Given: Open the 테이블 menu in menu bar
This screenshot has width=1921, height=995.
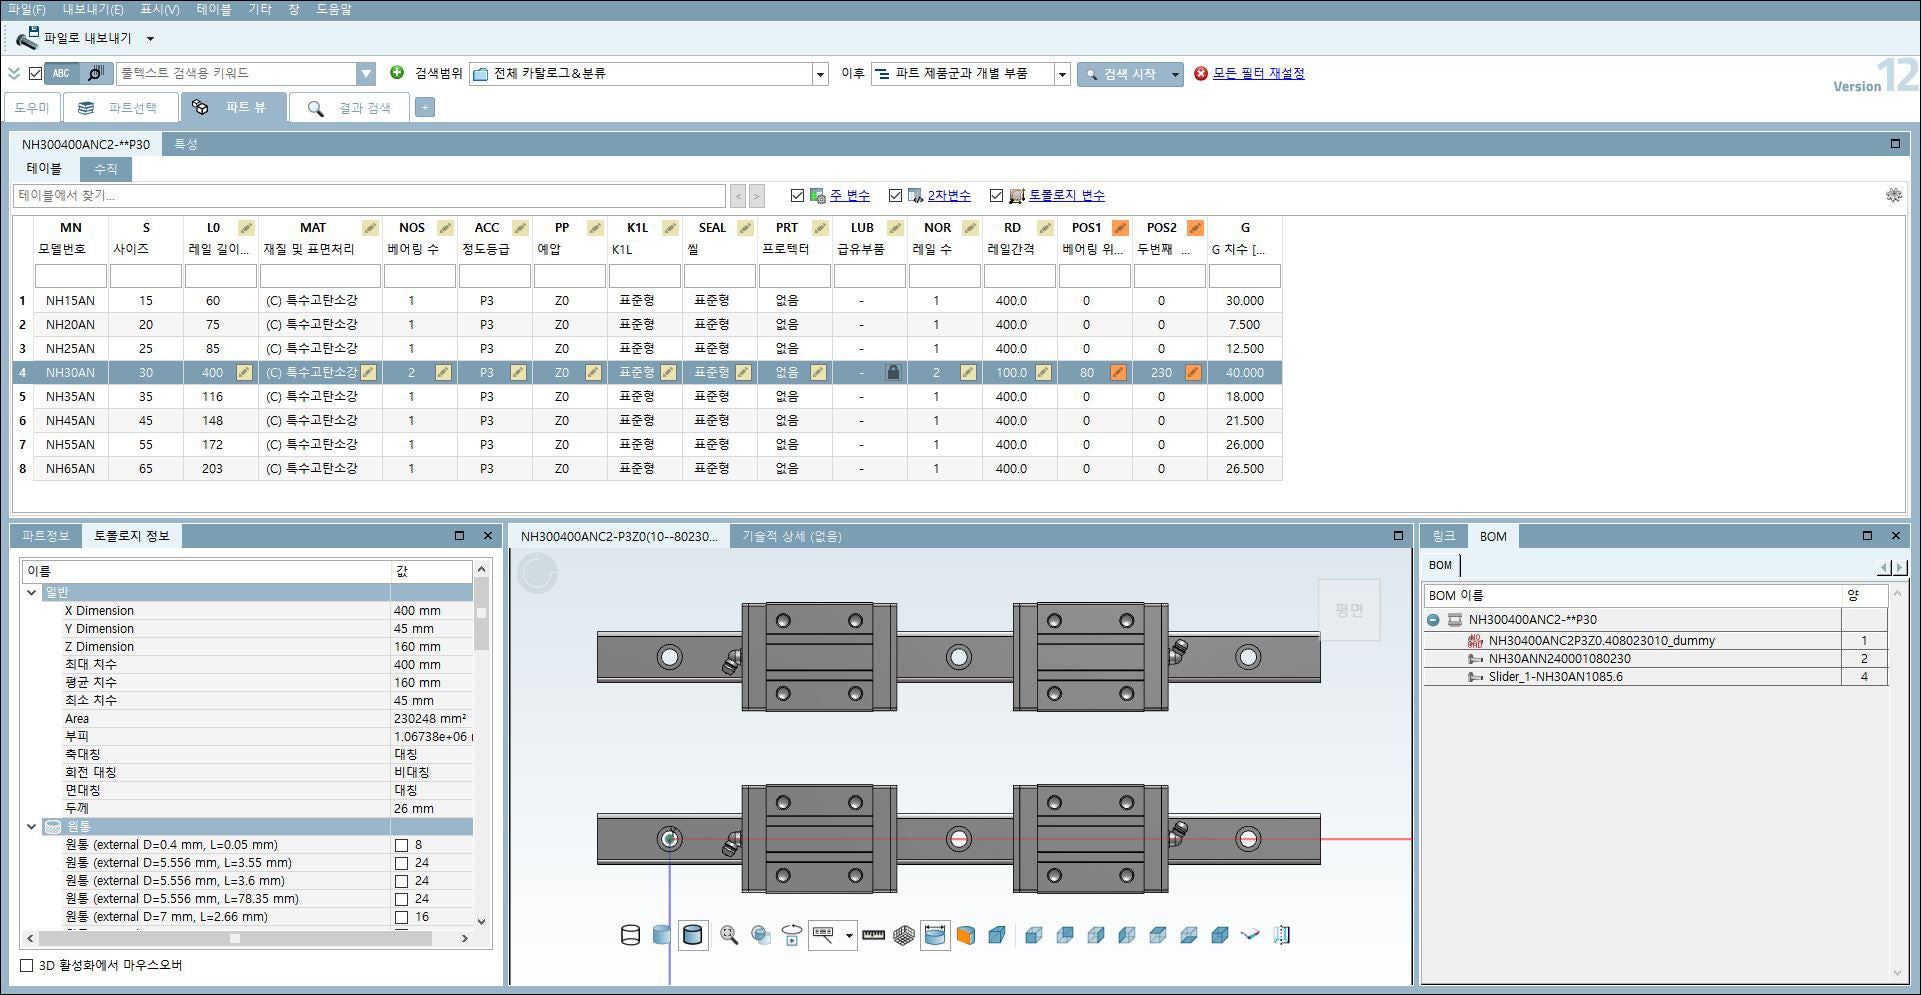Looking at the screenshot, I should (x=213, y=9).
